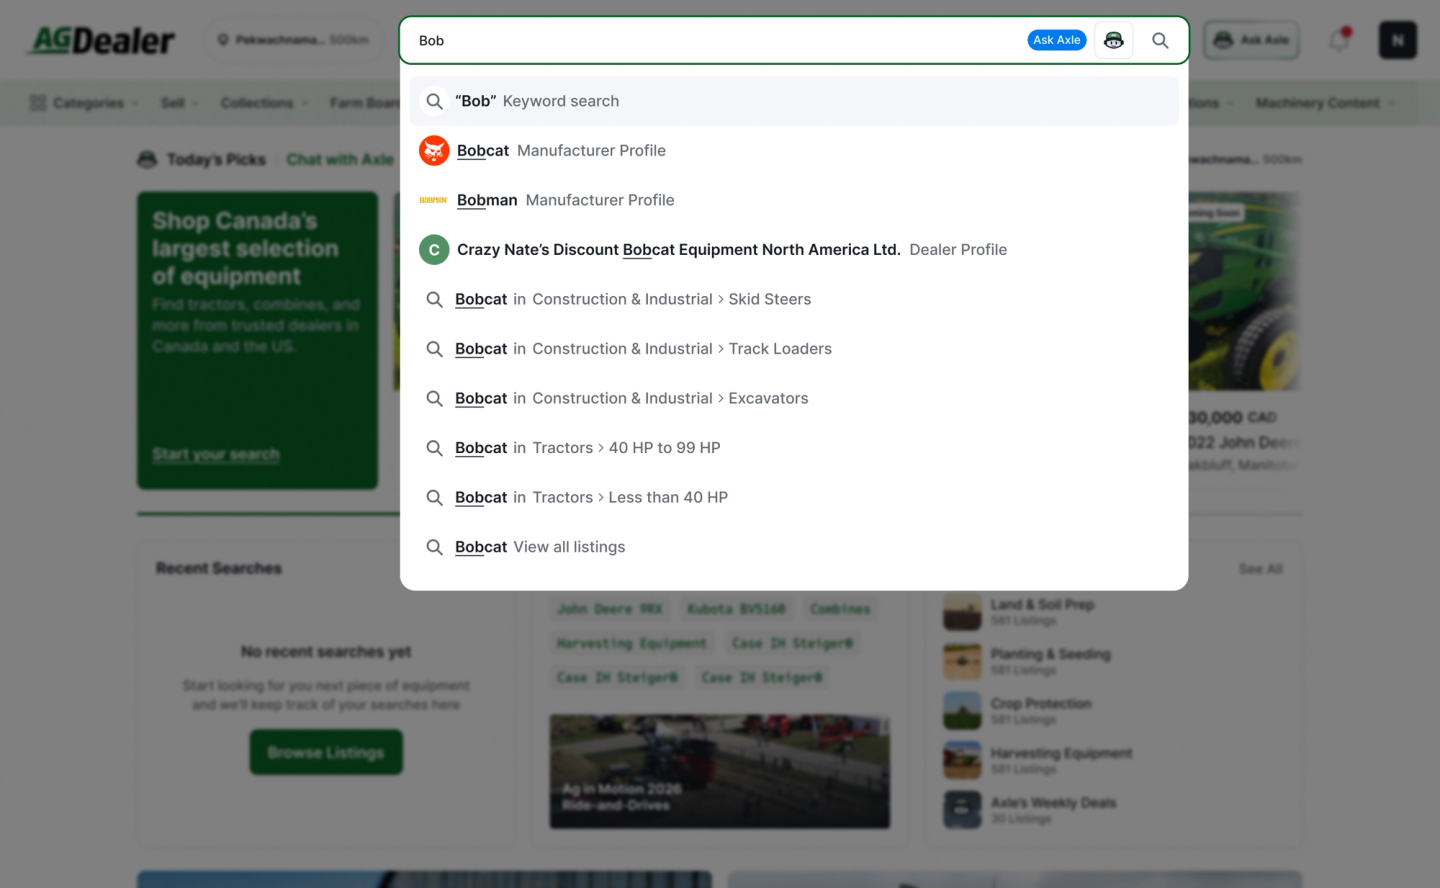1440x888 pixels.
Task: Open the N user profile avatar
Action: click(1398, 40)
